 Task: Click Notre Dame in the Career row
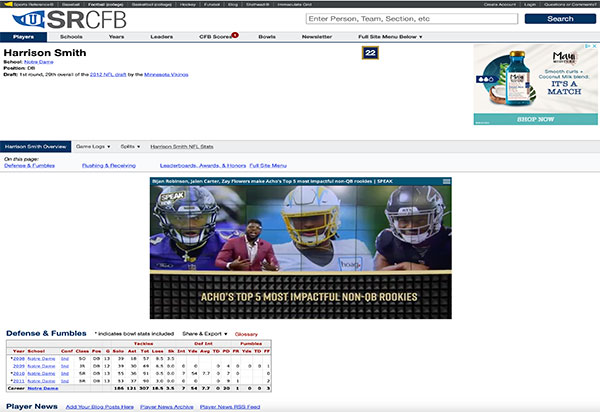point(43,388)
